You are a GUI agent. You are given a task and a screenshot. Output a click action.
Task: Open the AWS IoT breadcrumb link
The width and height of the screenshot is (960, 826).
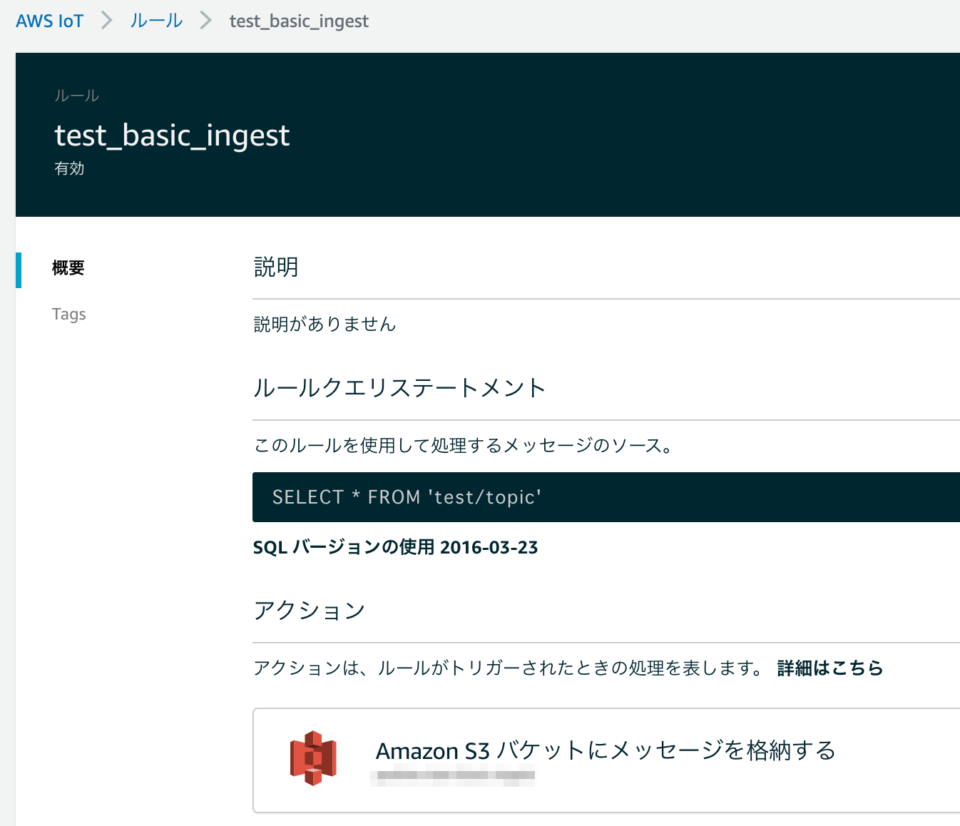49,20
